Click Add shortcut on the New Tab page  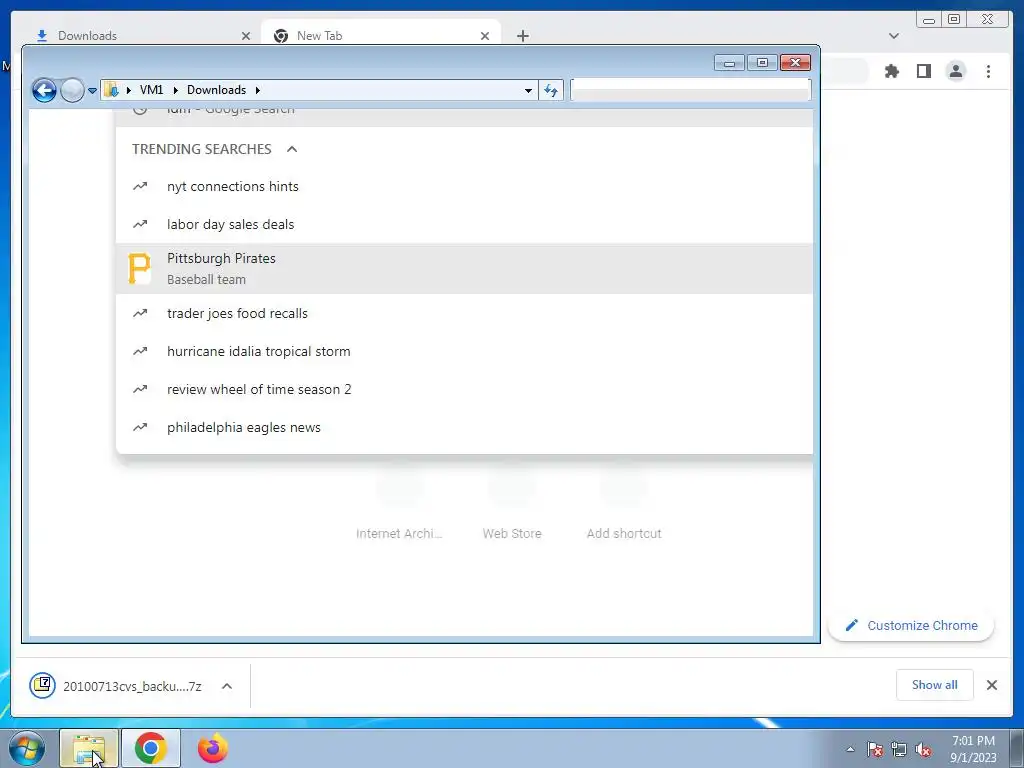point(624,504)
